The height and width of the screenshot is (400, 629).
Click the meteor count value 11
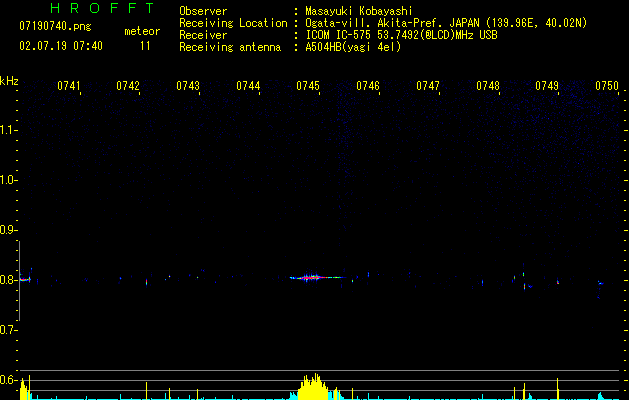145,46
